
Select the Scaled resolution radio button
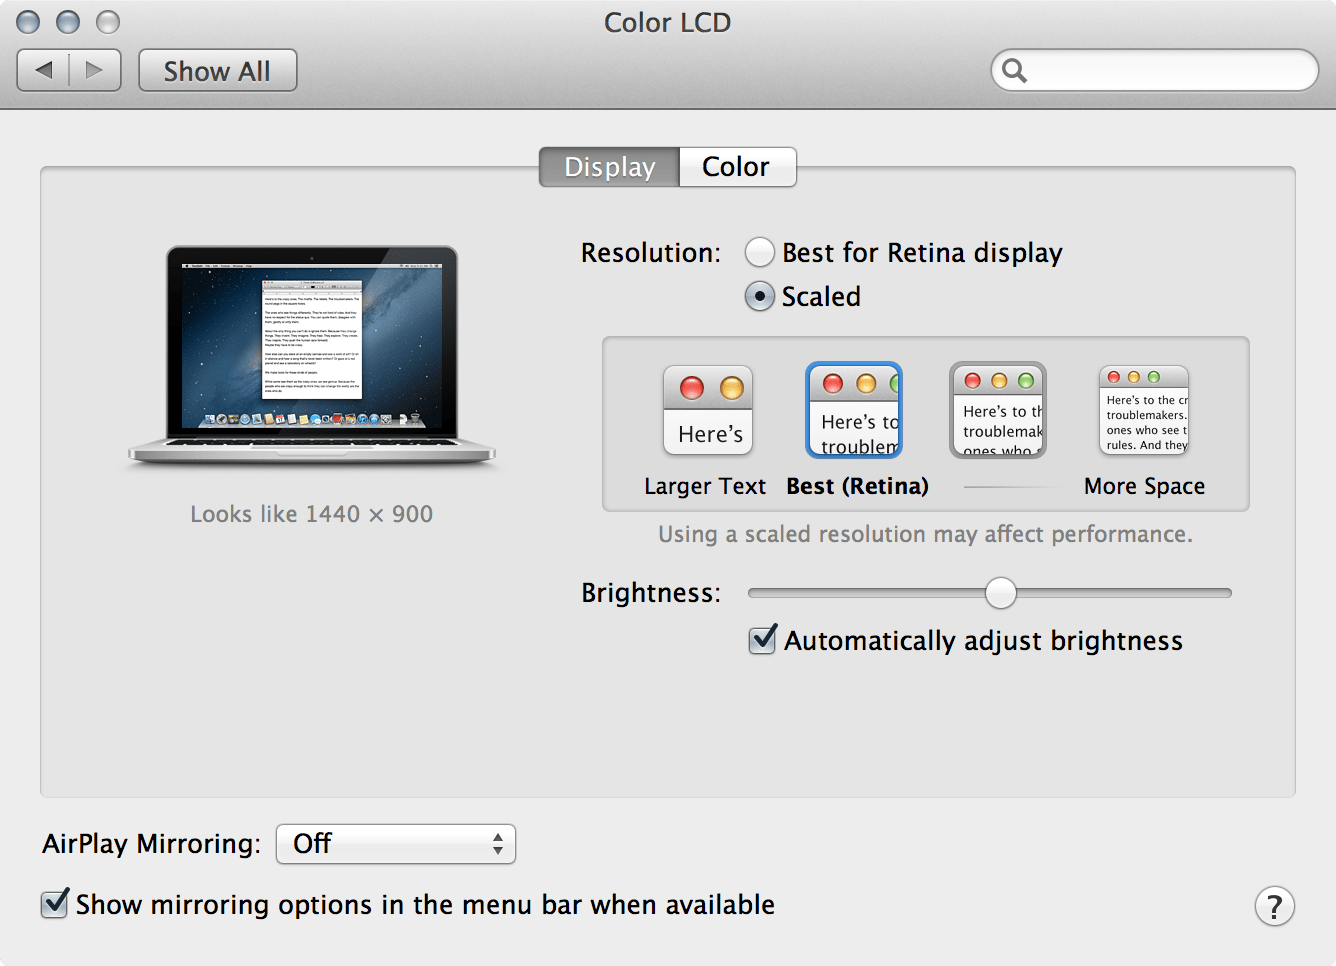pyautogui.click(x=760, y=297)
